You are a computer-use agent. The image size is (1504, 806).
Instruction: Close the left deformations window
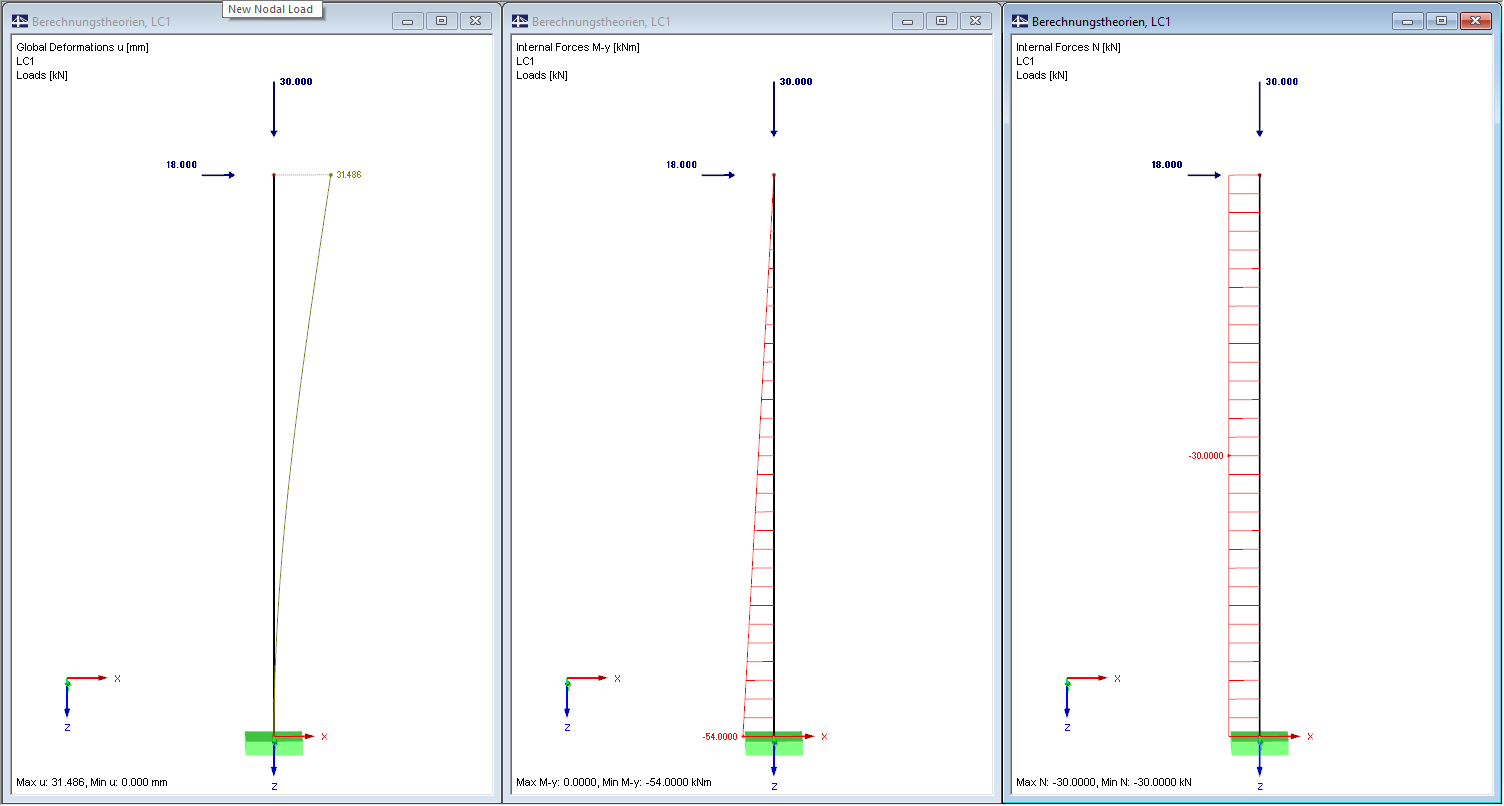[x=475, y=21]
